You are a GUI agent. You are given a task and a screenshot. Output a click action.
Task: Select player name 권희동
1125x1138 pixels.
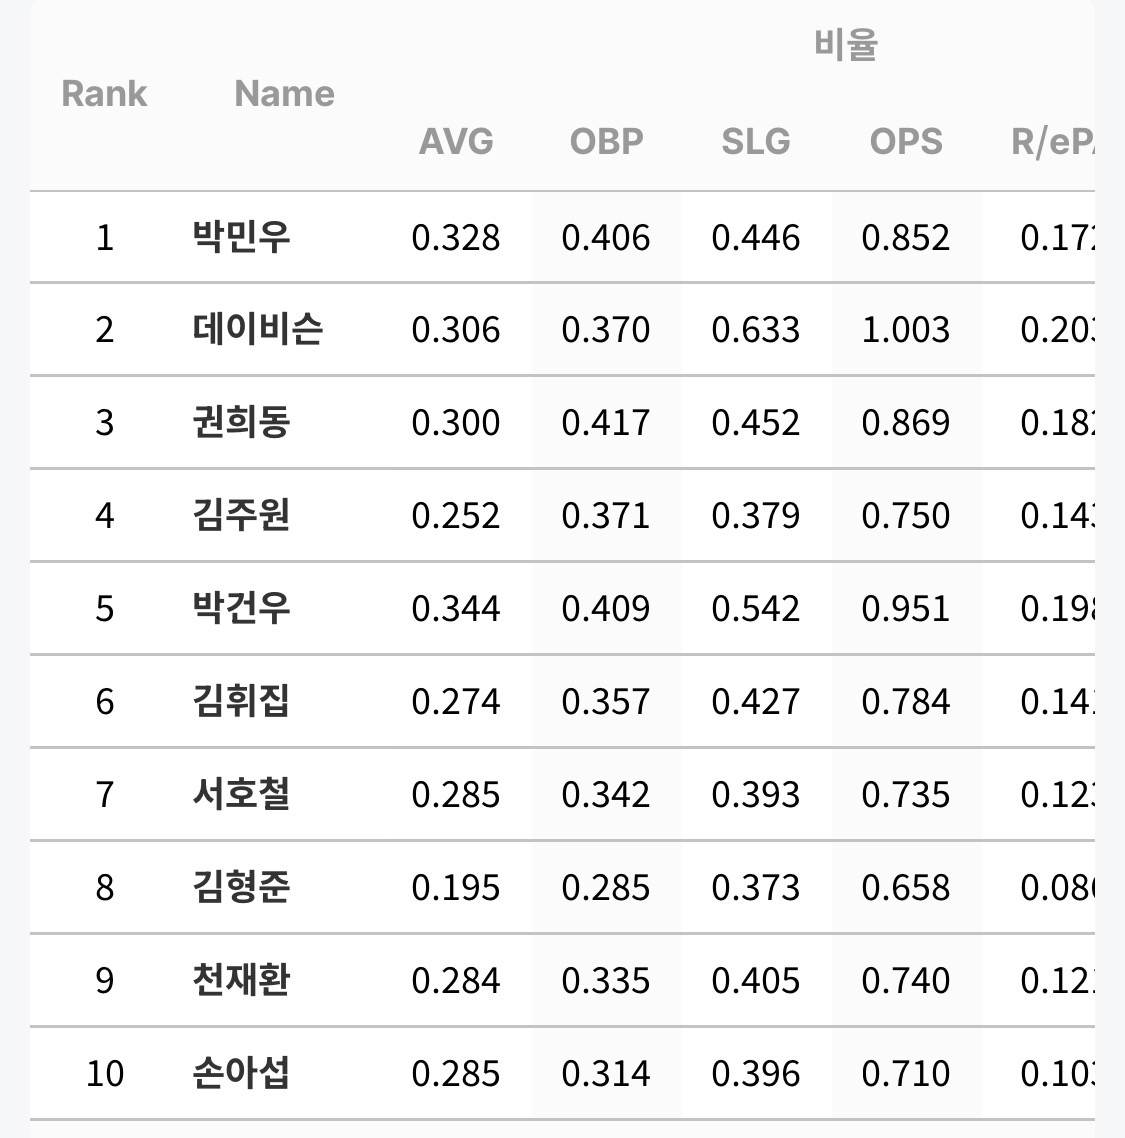241,422
